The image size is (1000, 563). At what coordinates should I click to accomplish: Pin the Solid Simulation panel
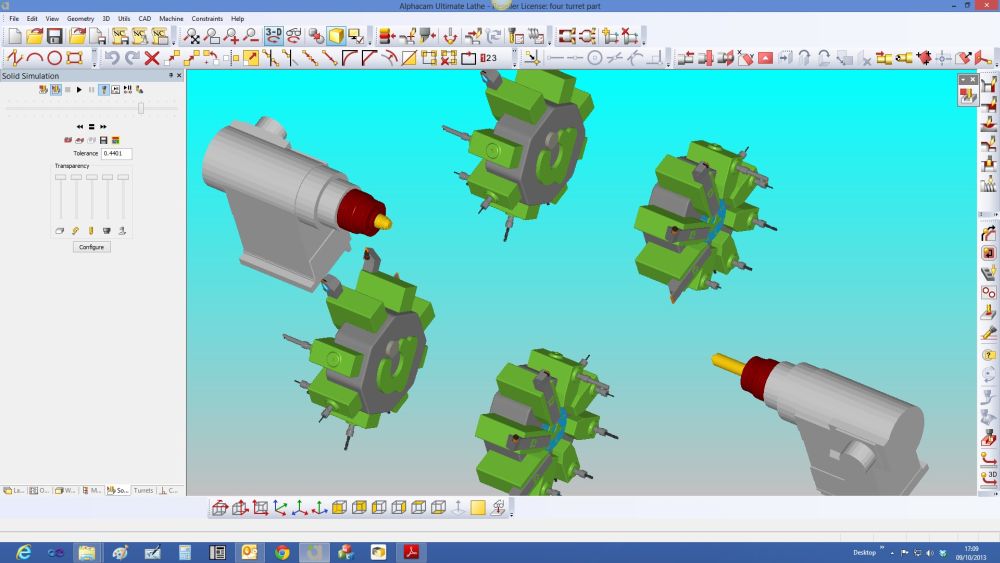(171, 75)
